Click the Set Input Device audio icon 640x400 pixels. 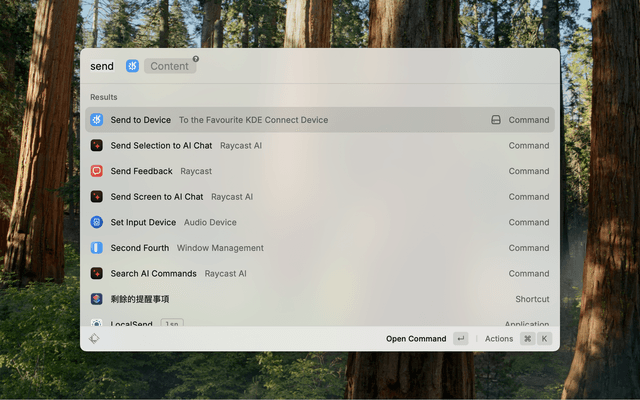(97, 222)
